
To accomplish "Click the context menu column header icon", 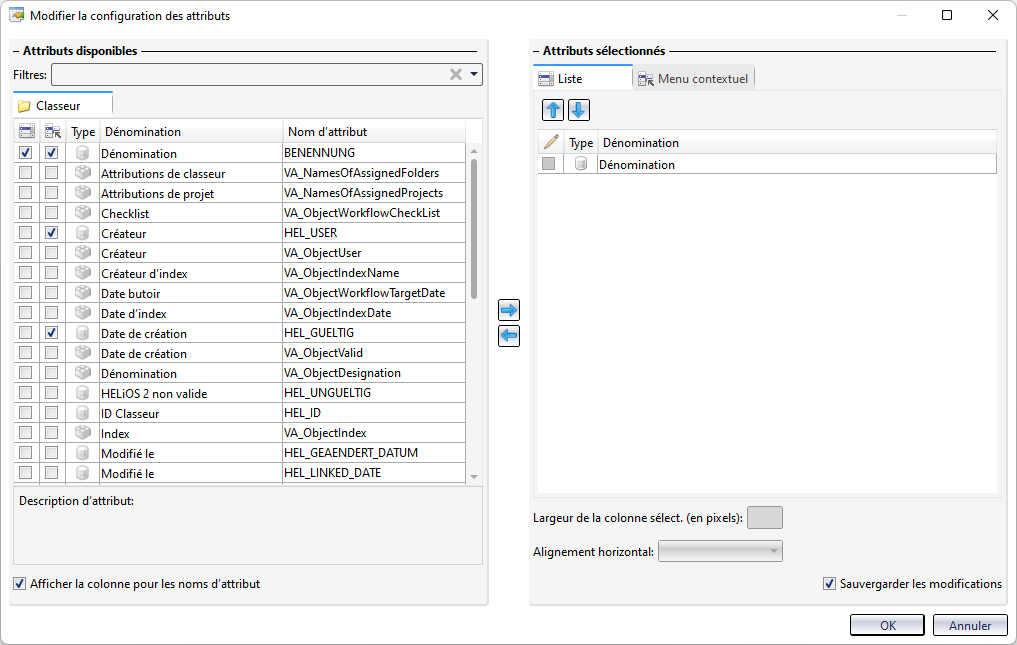I will [x=52, y=131].
